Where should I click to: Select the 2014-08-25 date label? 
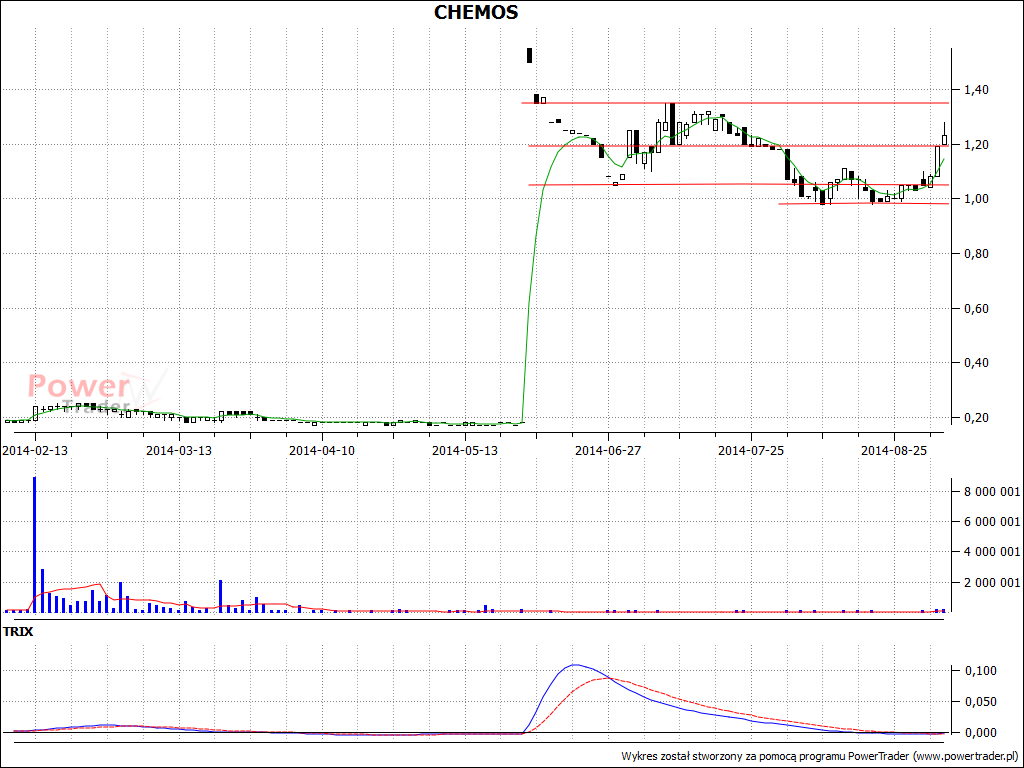893,451
